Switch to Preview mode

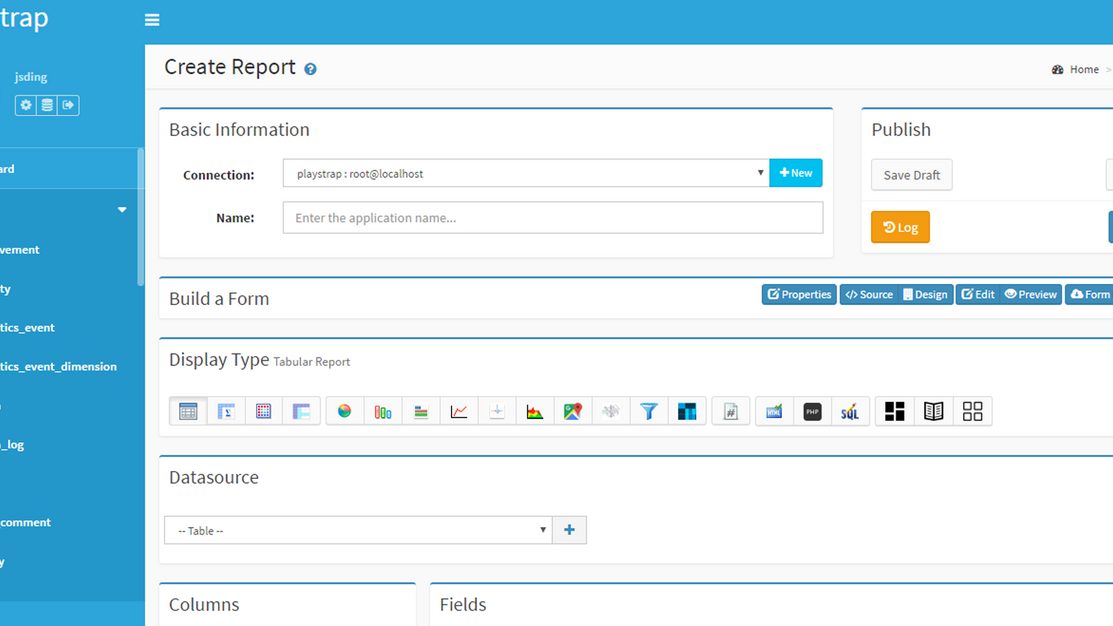(x=1030, y=295)
